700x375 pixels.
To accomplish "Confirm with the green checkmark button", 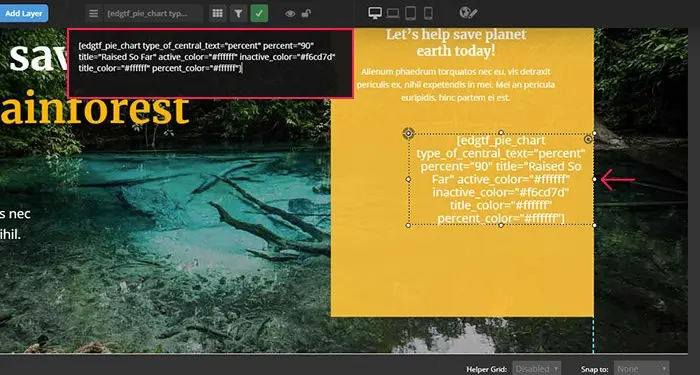I will [259, 13].
